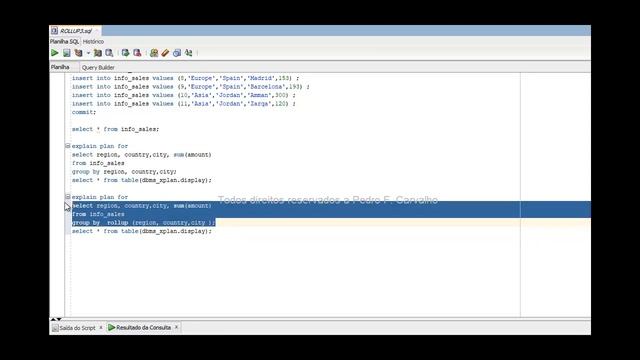640x360 pixels.
Task: Click the Clear eraser toolbar icon
Action: click(165, 53)
